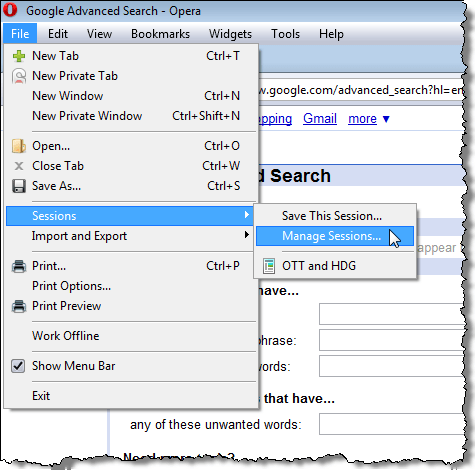Open the Edit menu
The height and width of the screenshot is (470, 475).
point(58,34)
